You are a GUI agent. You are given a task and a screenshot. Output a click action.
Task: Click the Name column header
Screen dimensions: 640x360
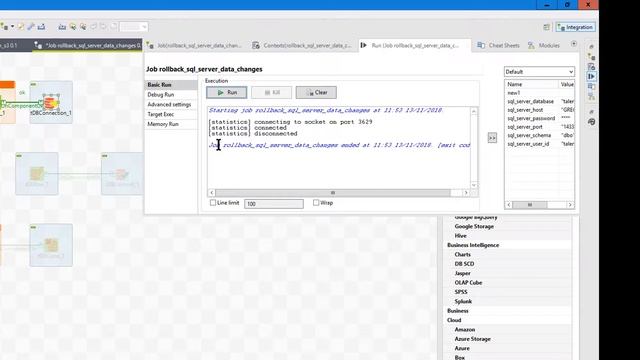(531, 84)
